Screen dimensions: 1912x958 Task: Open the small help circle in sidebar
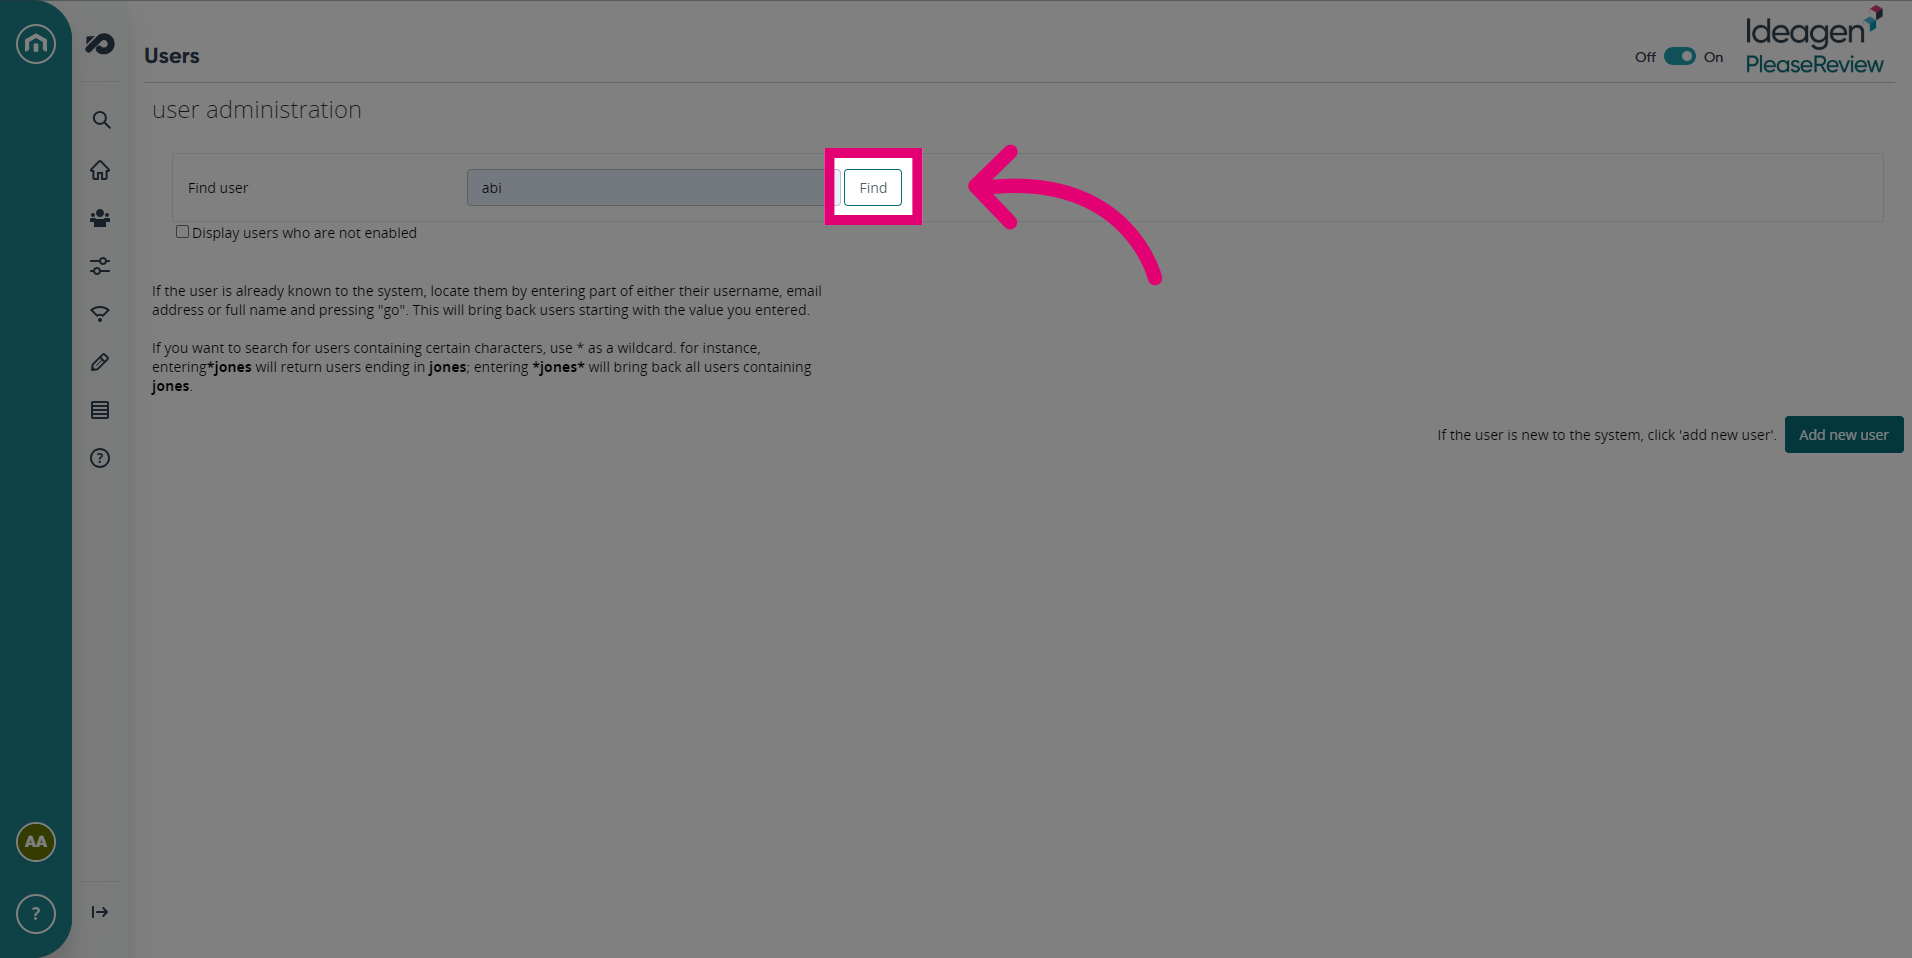pyautogui.click(x=100, y=458)
